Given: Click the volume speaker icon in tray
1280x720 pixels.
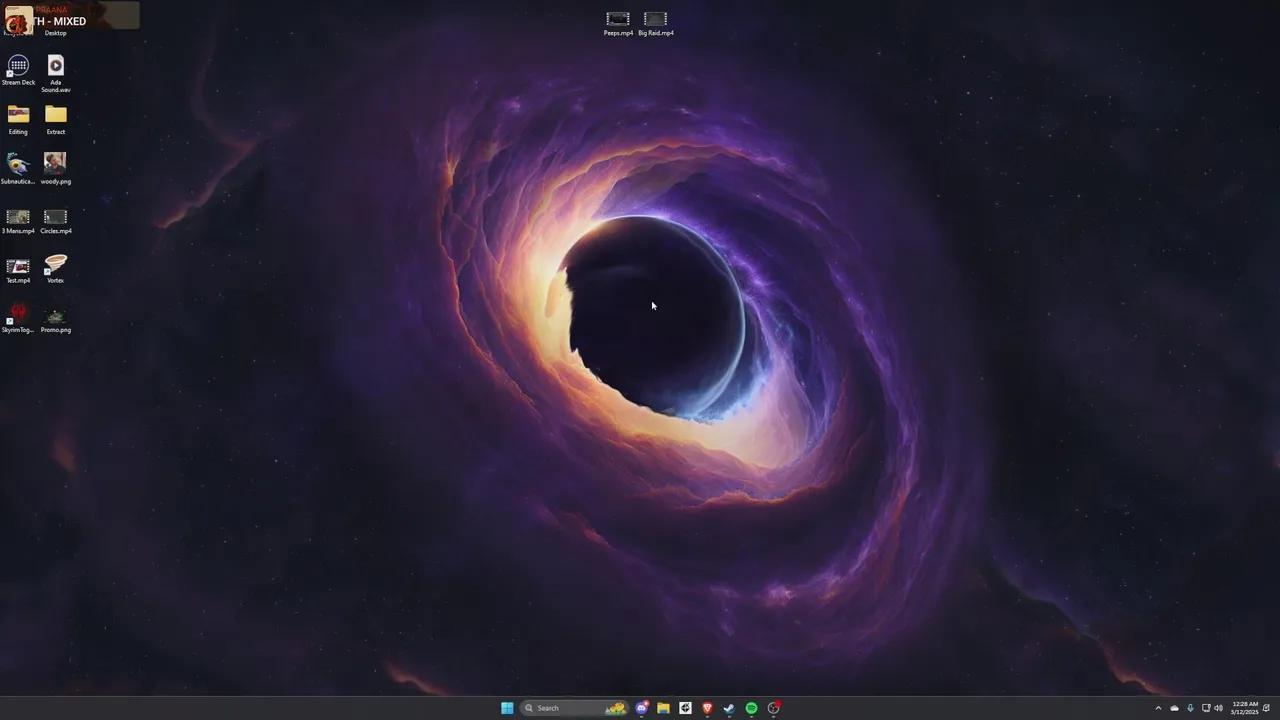Looking at the screenshot, I should point(1218,708).
